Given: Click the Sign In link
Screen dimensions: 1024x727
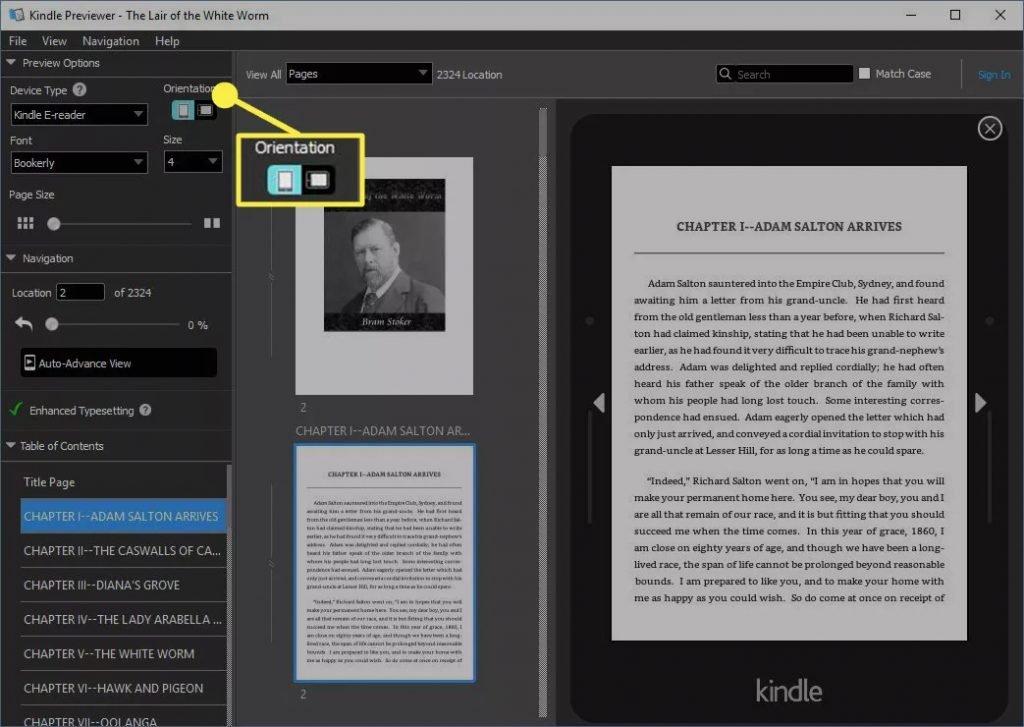Looking at the screenshot, I should pyautogui.click(x=993, y=74).
